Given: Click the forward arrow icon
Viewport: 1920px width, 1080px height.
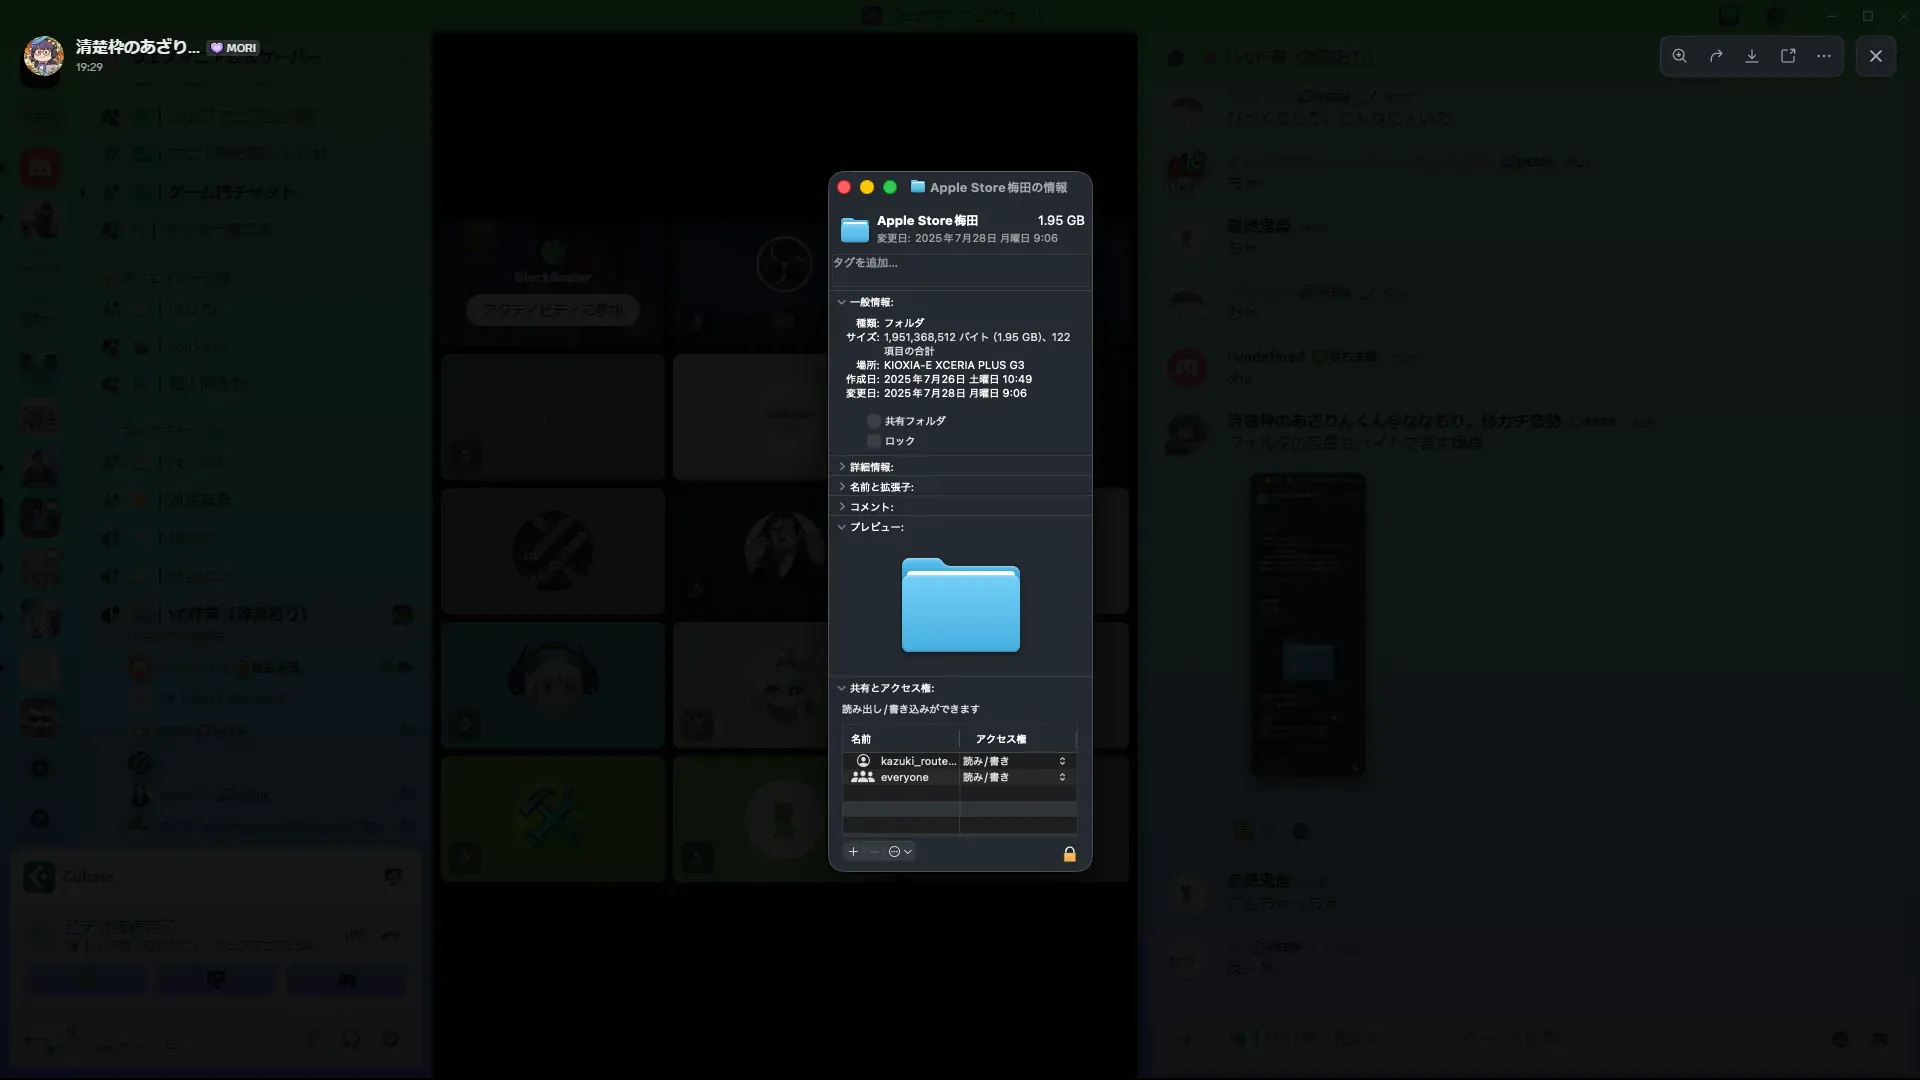Looking at the screenshot, I should pos(1716,56).
